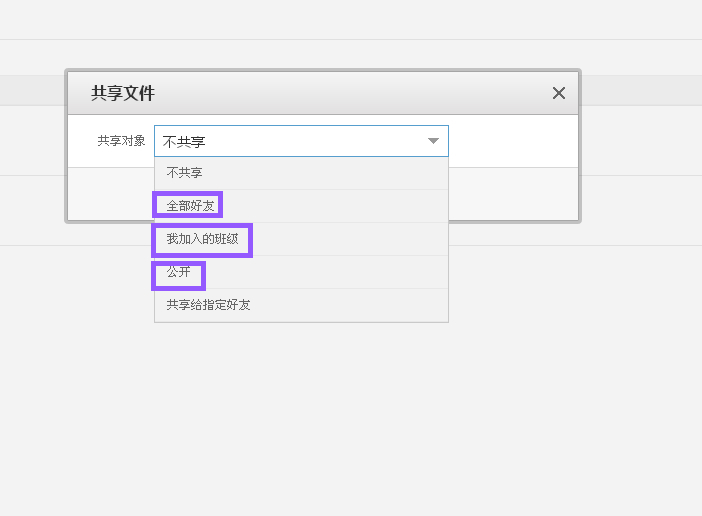Click the dialog's gray footer area

click(512, 194)
